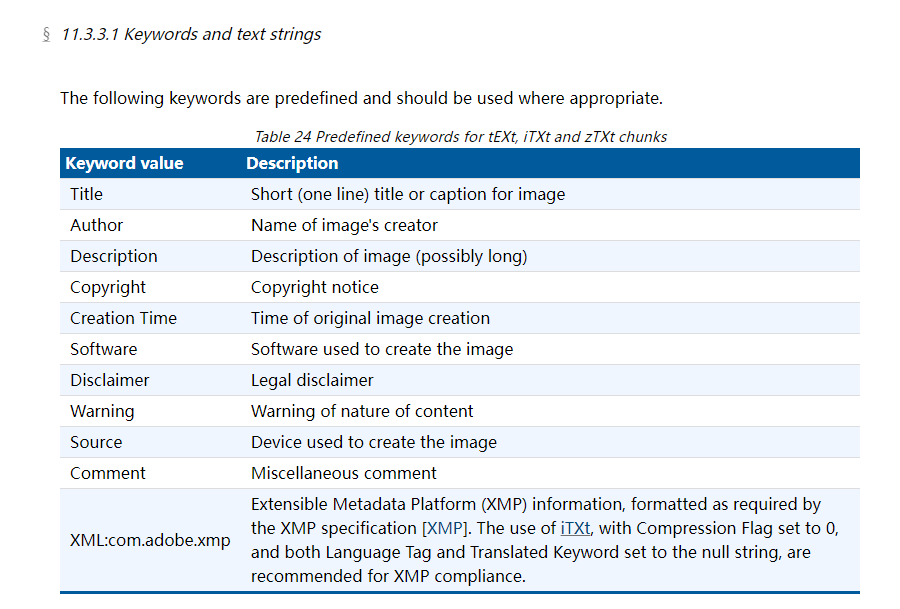Click 'Legal disclaimer' description cell
The image size is (900, 609).
[550, 380]
